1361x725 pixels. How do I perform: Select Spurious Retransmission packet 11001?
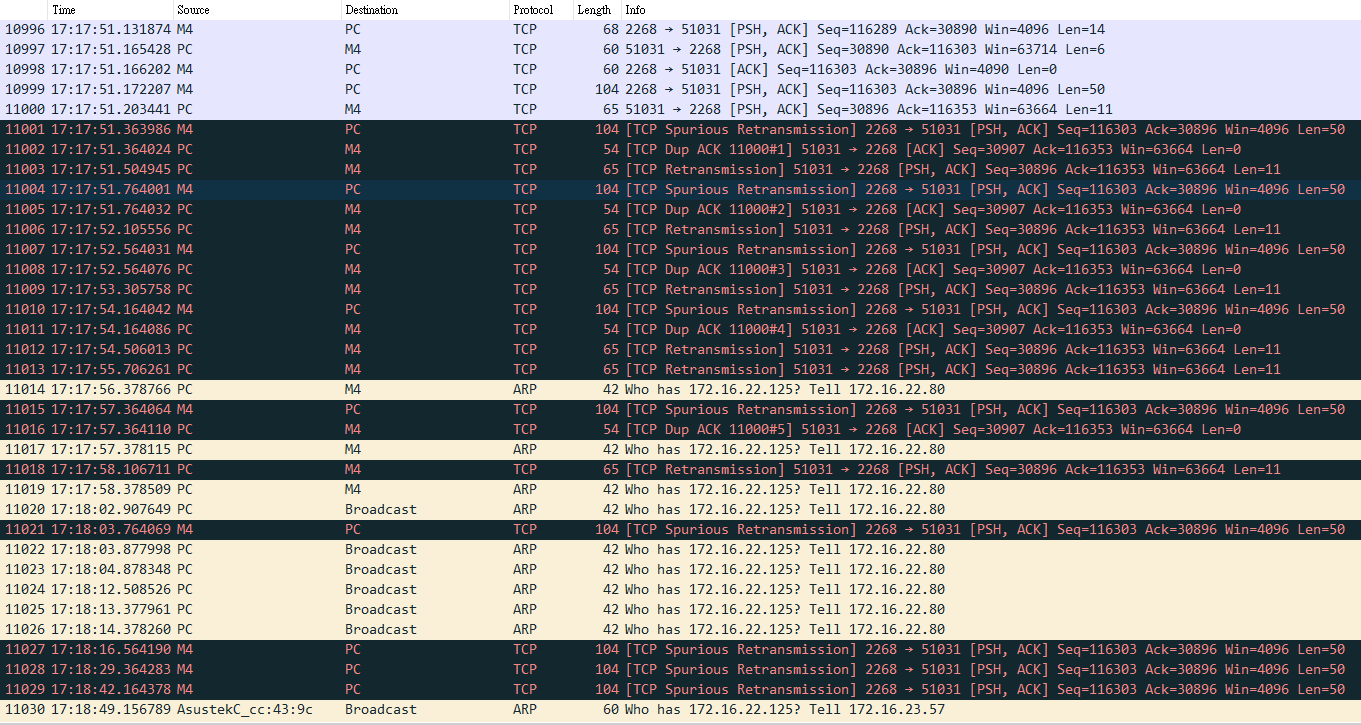(x=680, y=130)
